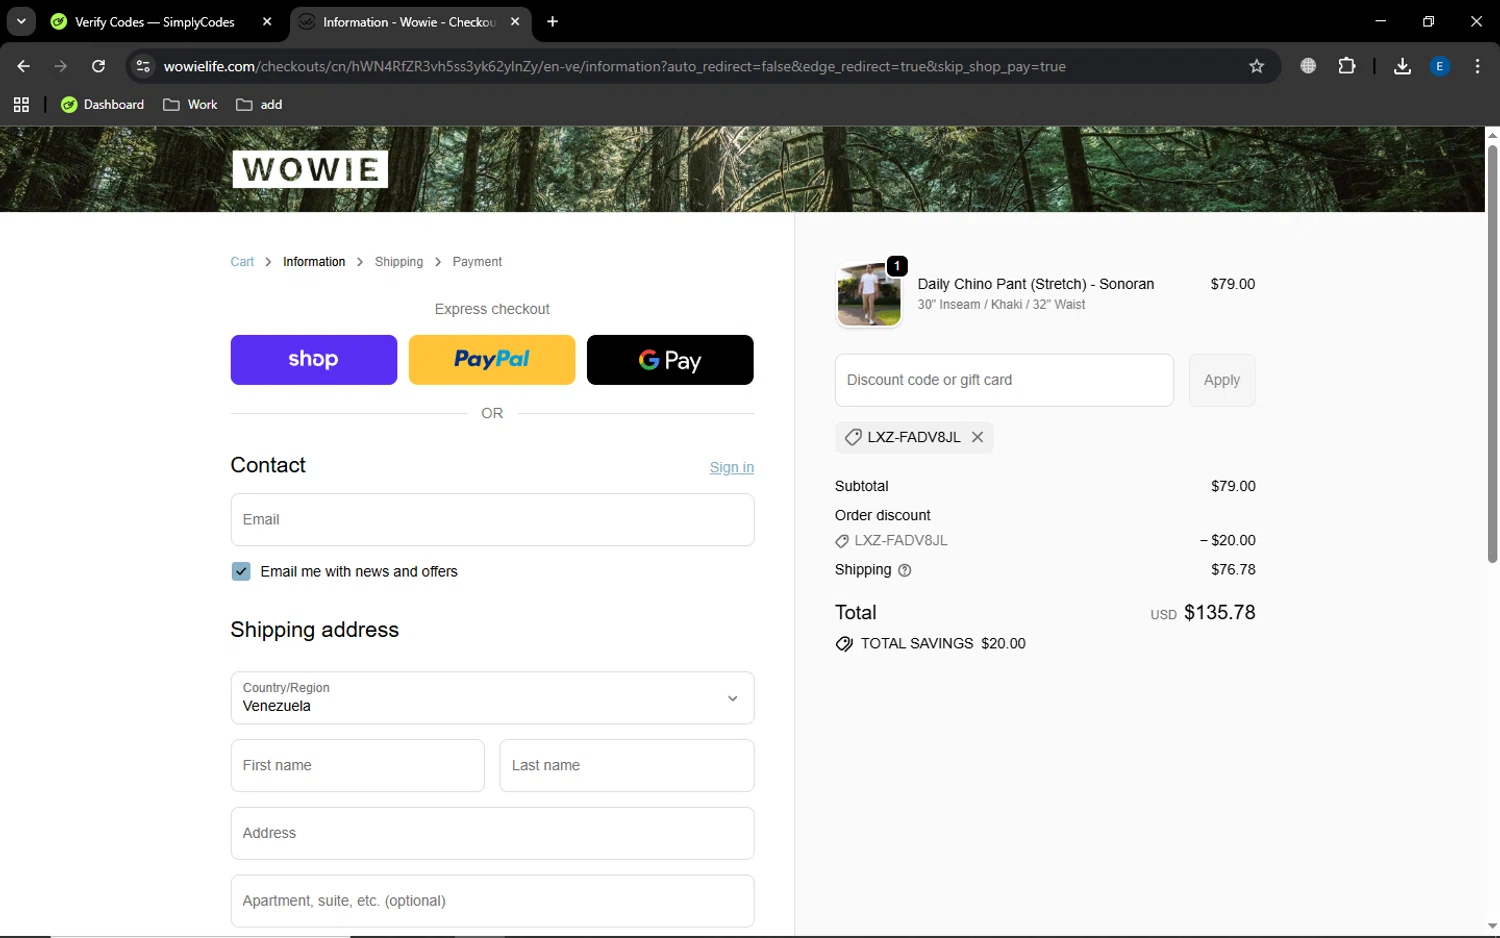The width and height of the screenshot is (1500, 938).
Task: Click the shipping cost $76.78
Action: tap(1233, 570)
